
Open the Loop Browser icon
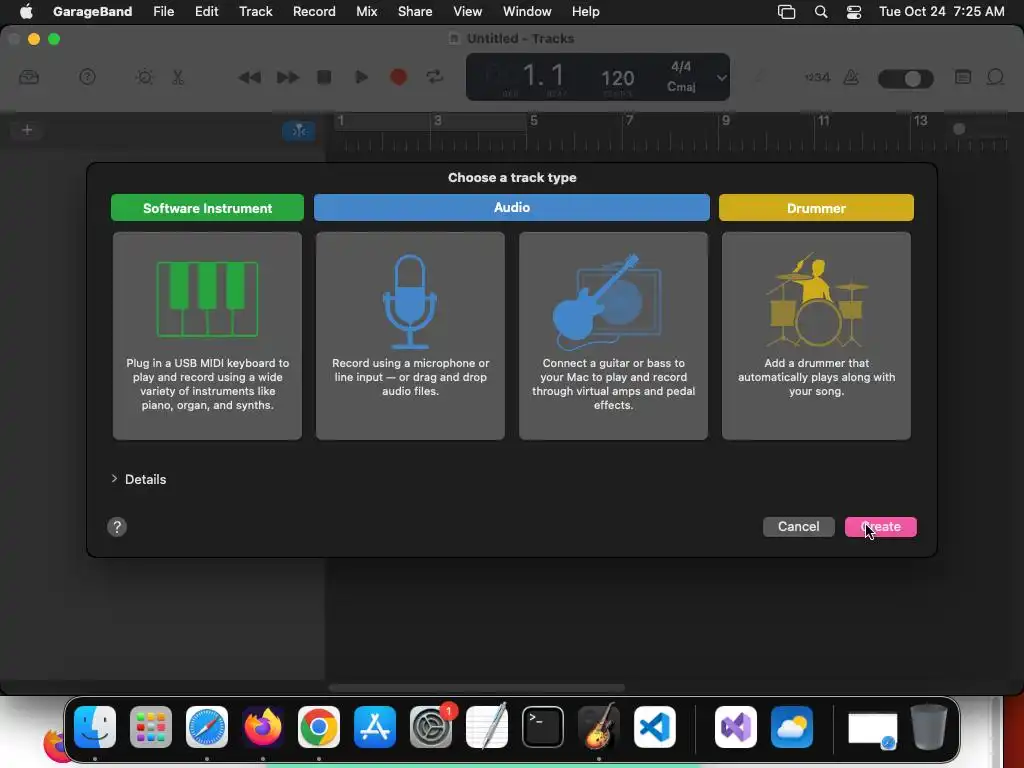click(x=995, y=78)
